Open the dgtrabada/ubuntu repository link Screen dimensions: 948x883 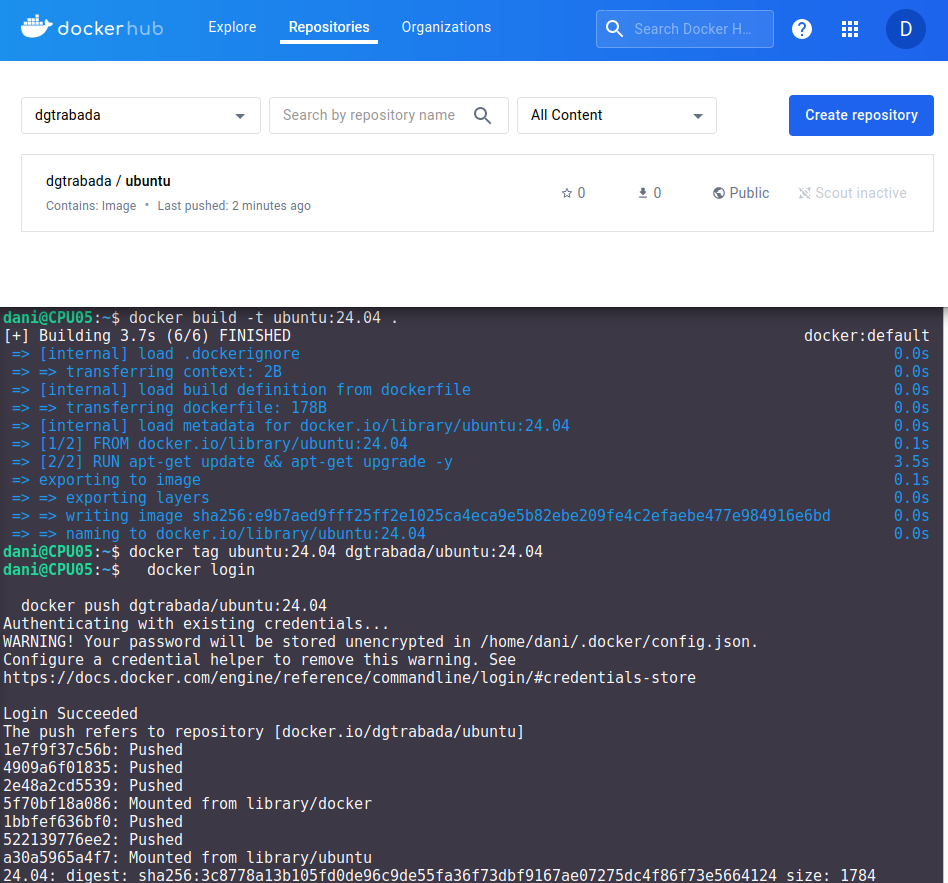click(108, 181)
